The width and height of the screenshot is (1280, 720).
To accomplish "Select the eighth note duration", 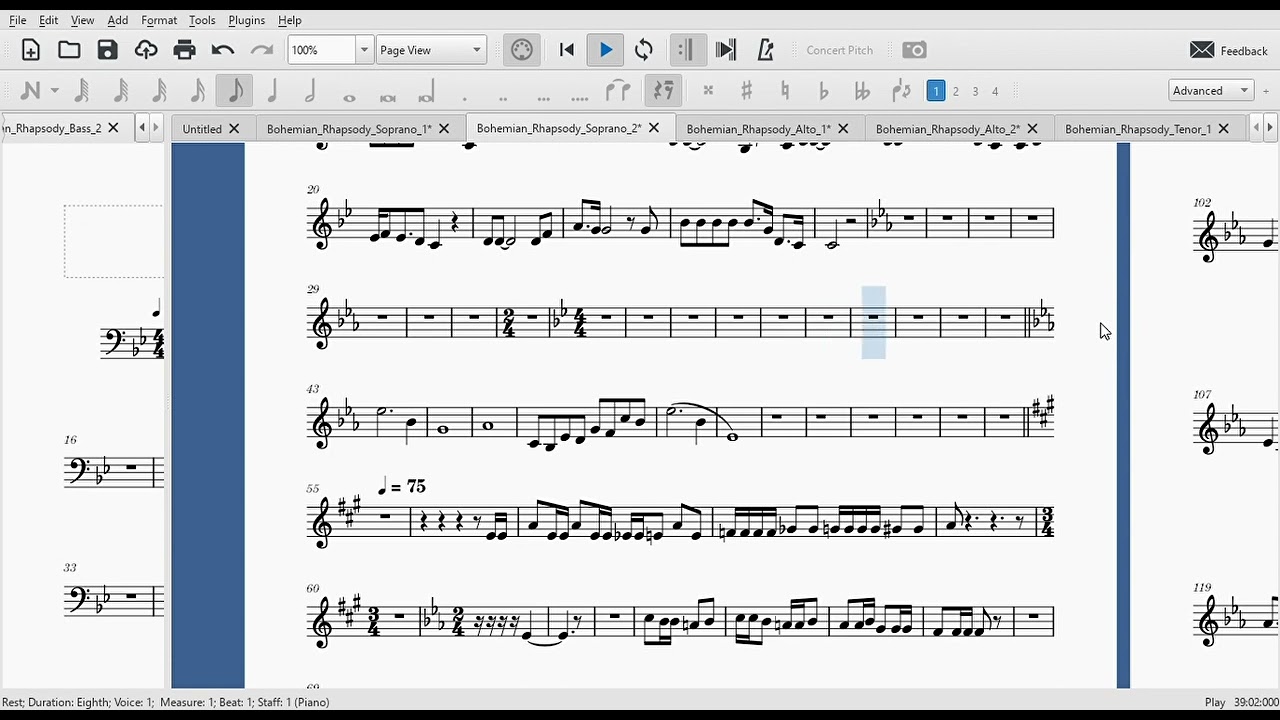I will point(235,91).
